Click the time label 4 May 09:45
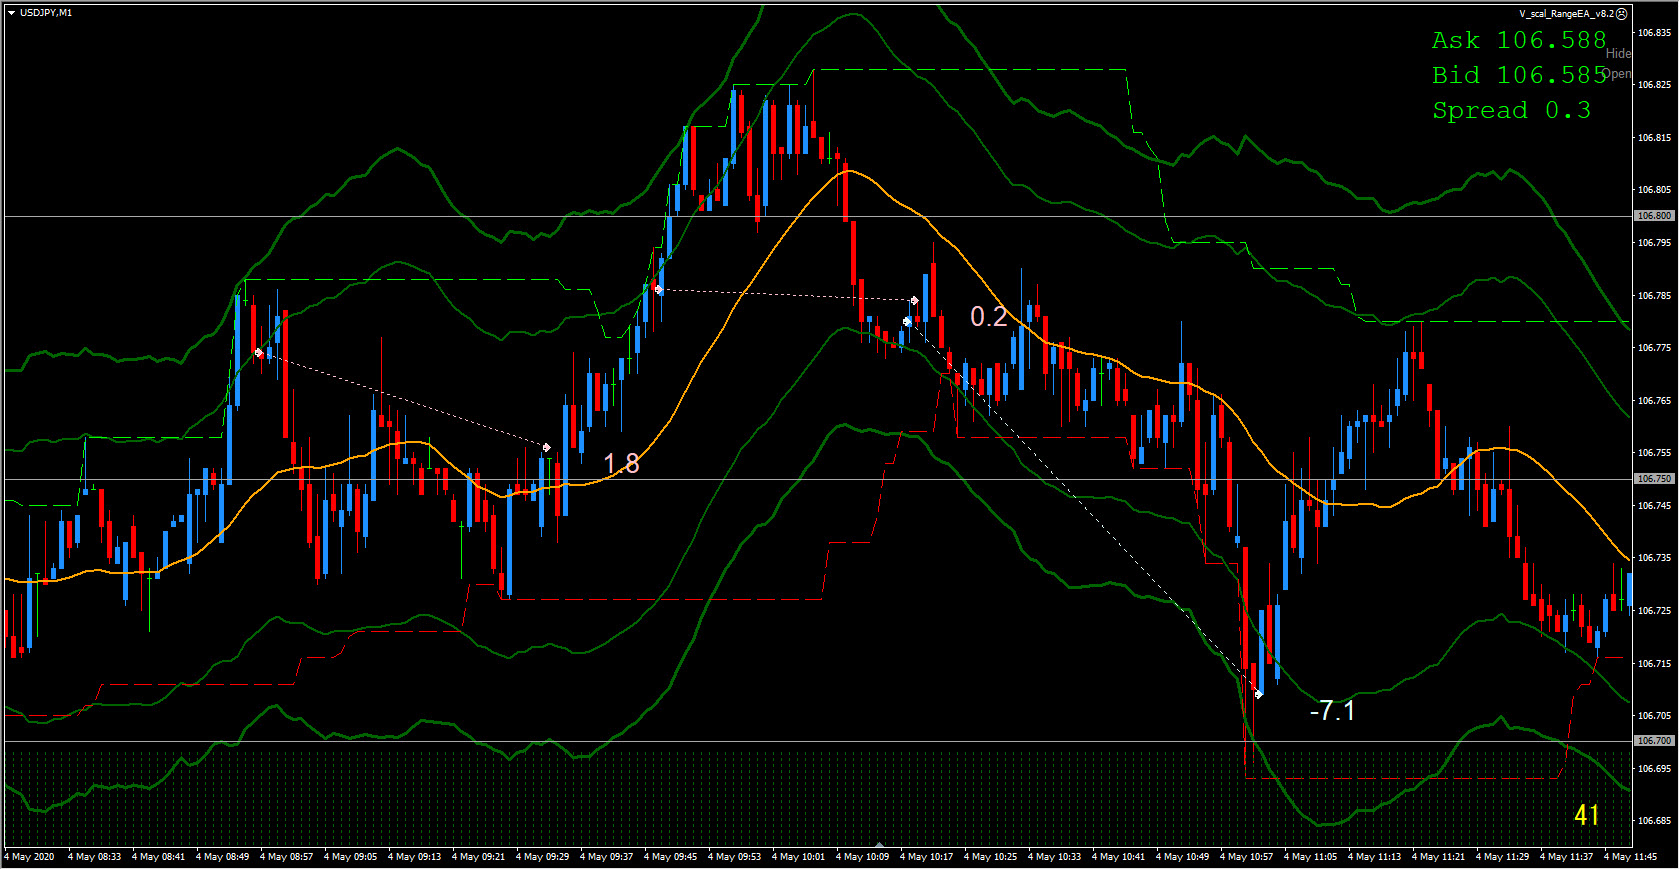The height and width of the screenshot is (870, 1680). pyautogui.click(x=670, y=857)
